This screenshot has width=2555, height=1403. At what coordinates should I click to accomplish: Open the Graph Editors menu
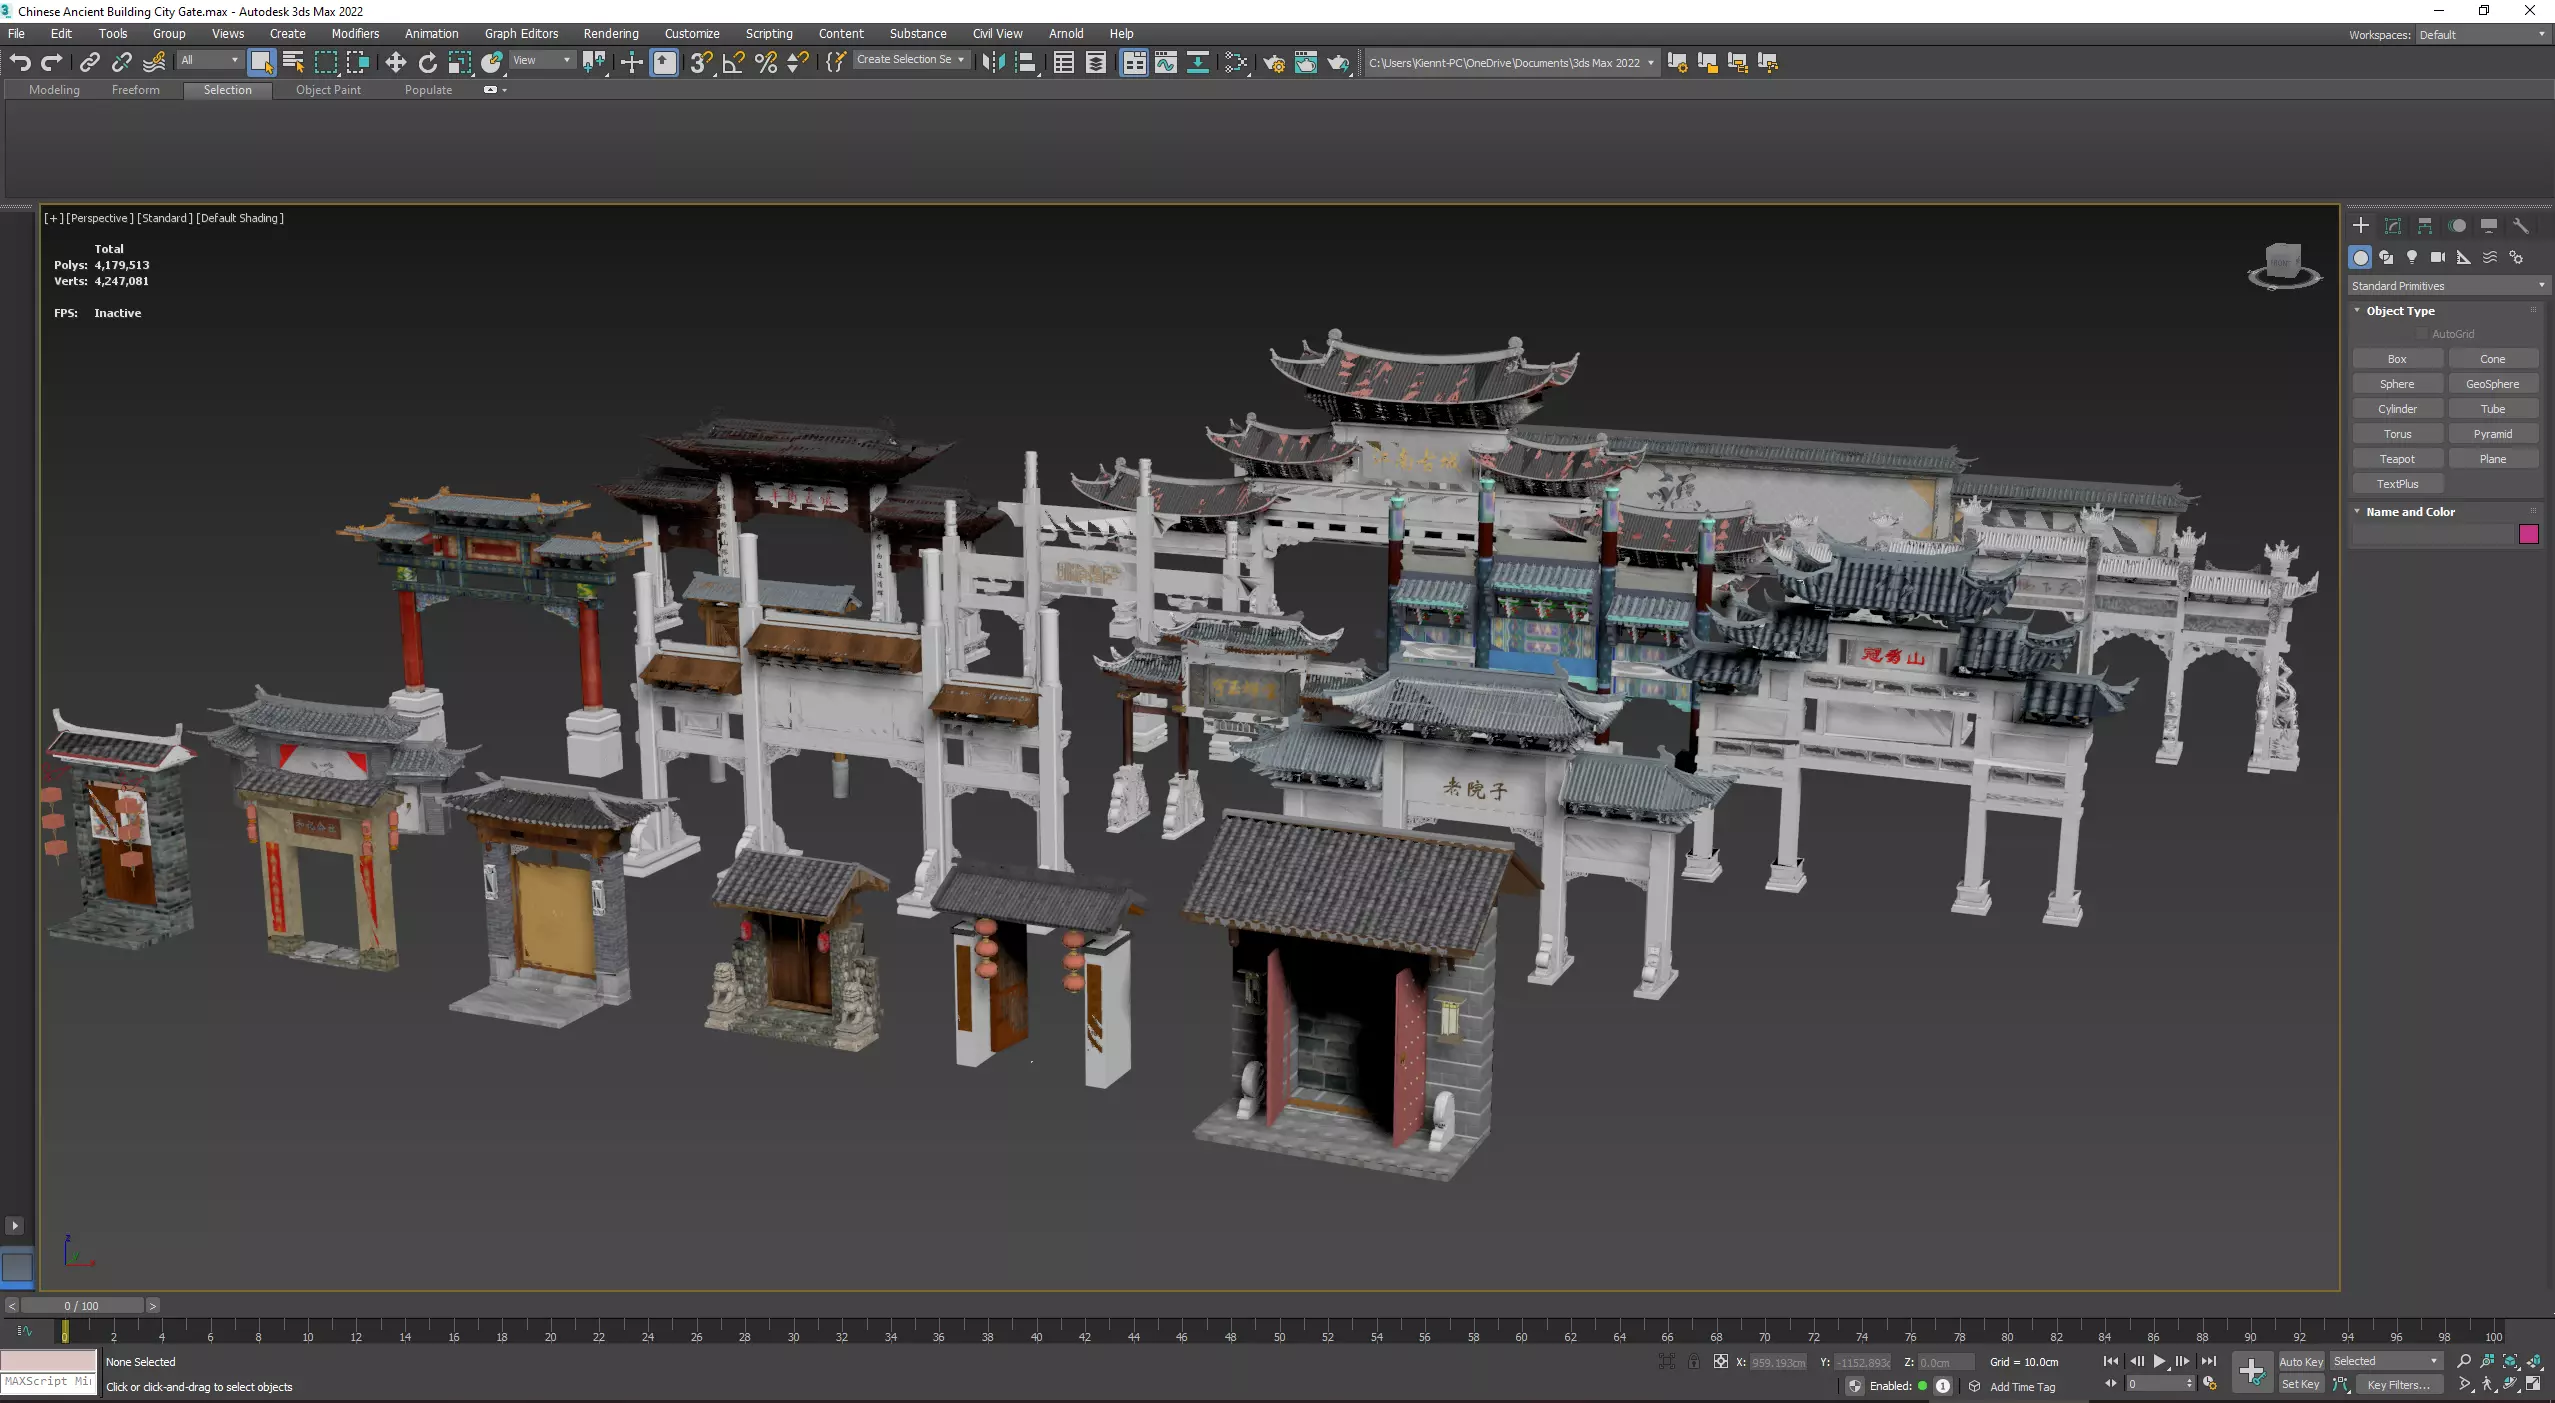click(521, 33)
